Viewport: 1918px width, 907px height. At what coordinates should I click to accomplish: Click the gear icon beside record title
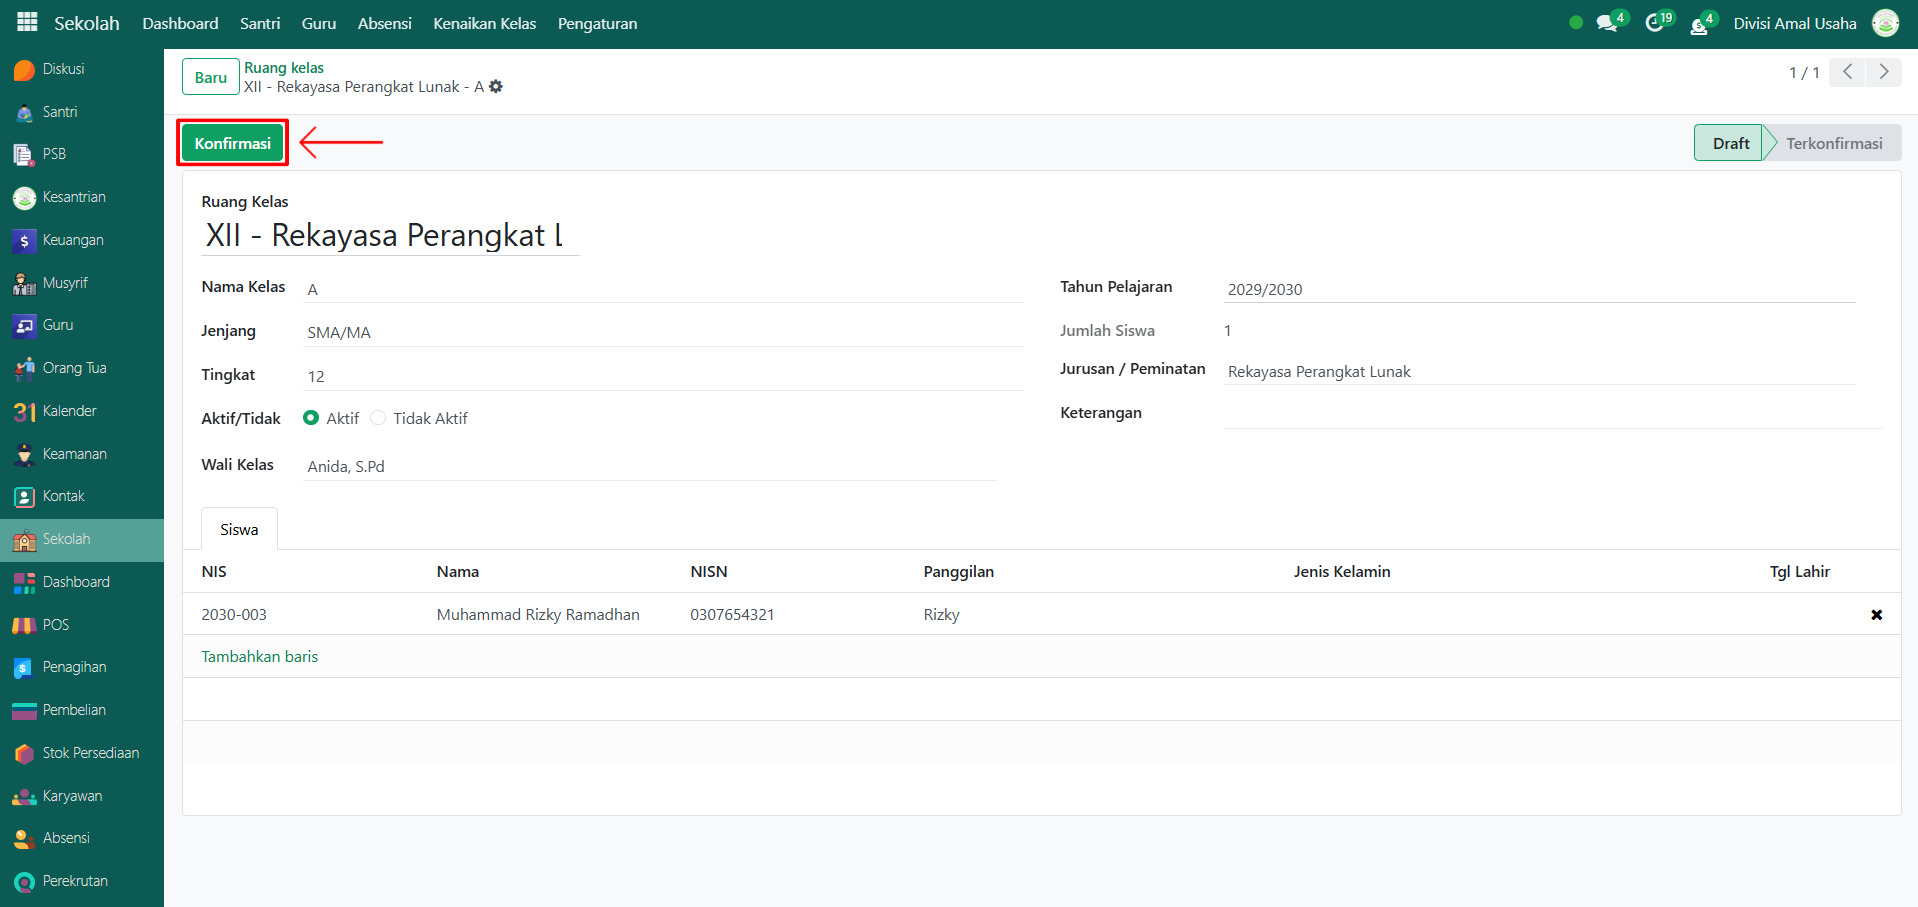tap(496, 87)
